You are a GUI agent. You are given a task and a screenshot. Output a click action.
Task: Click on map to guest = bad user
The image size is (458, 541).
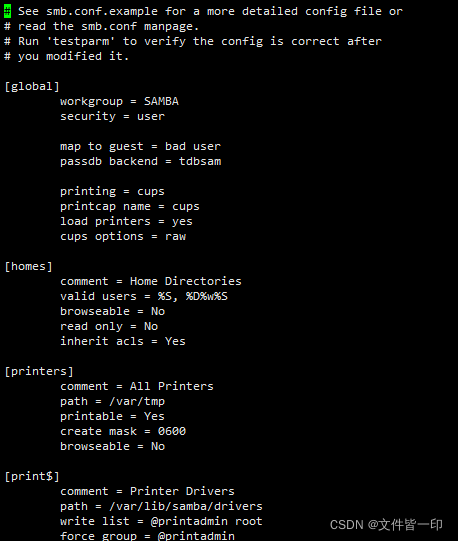140,146
